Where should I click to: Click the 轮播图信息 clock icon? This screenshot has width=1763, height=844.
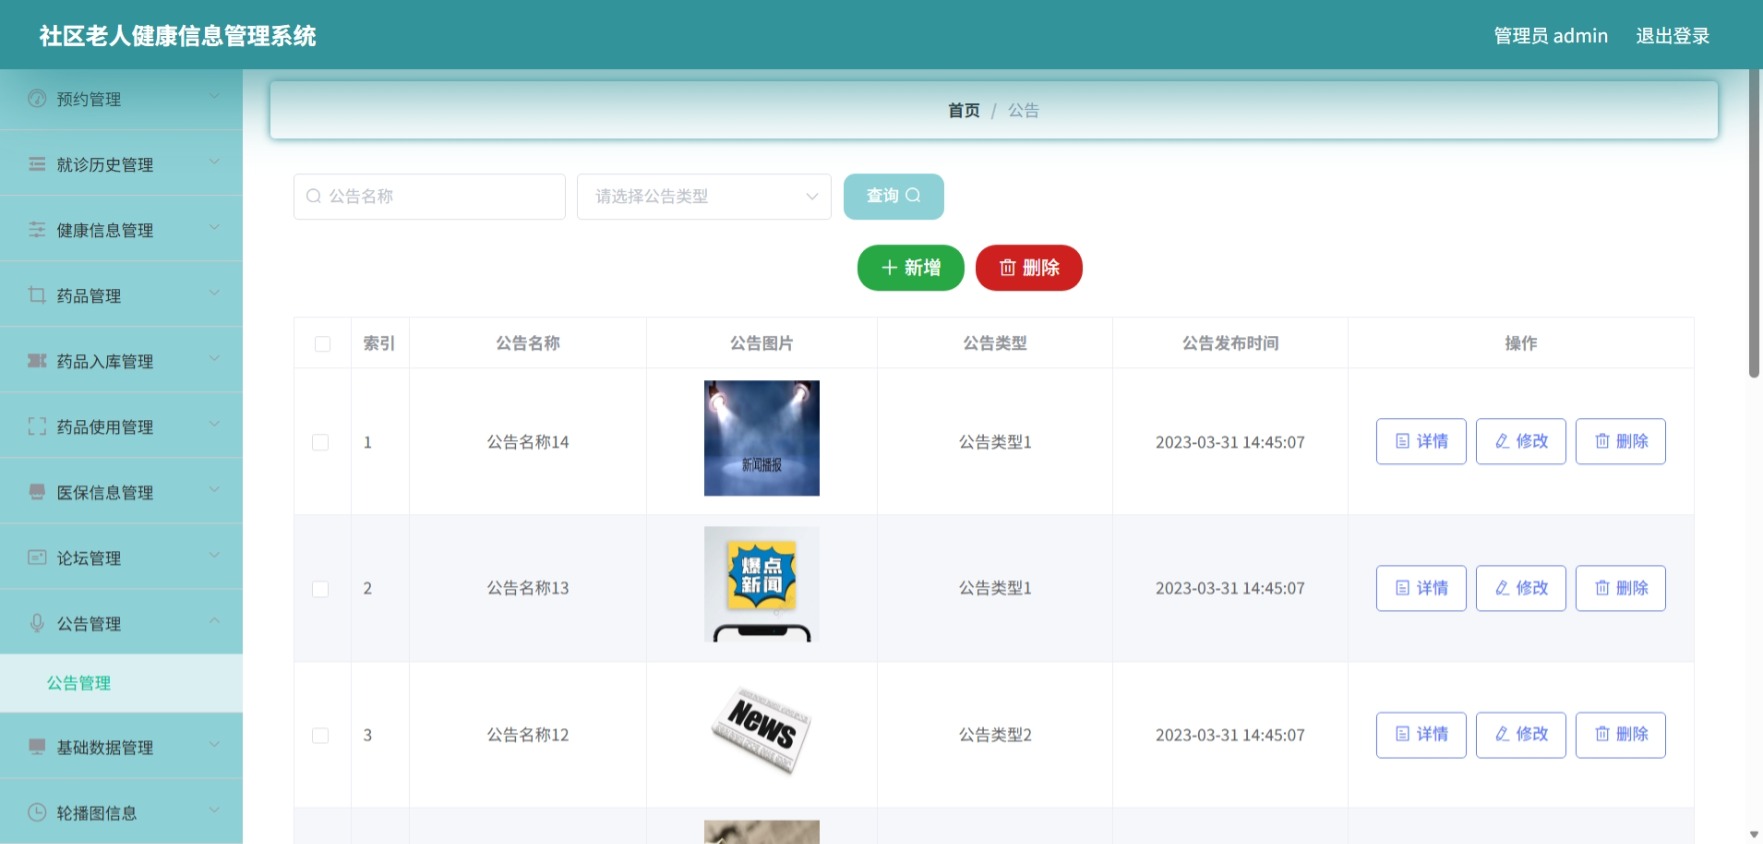[37, 812]
